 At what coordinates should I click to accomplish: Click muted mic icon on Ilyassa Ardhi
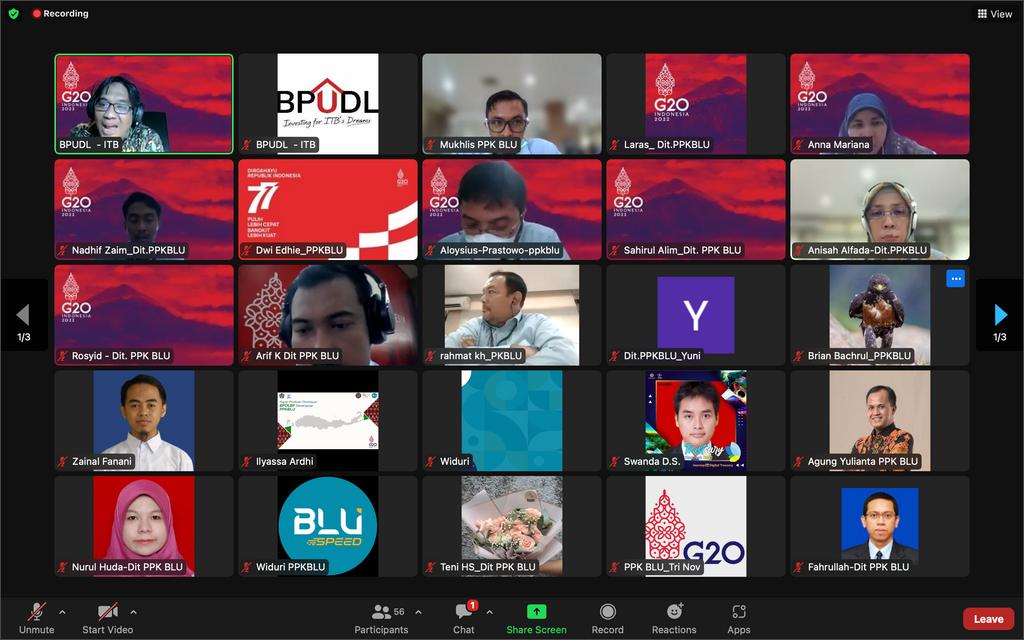[247, 462]
